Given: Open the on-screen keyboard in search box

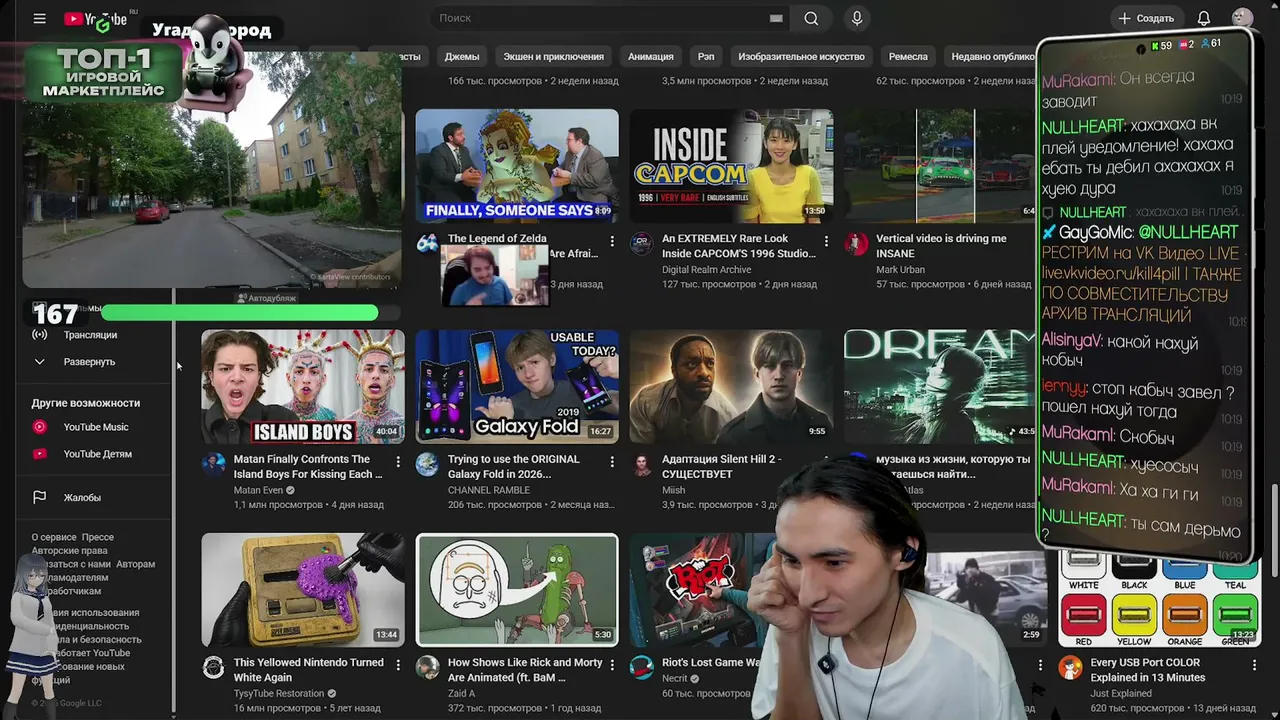Looking at the screenshot, I should pos(776,18).
